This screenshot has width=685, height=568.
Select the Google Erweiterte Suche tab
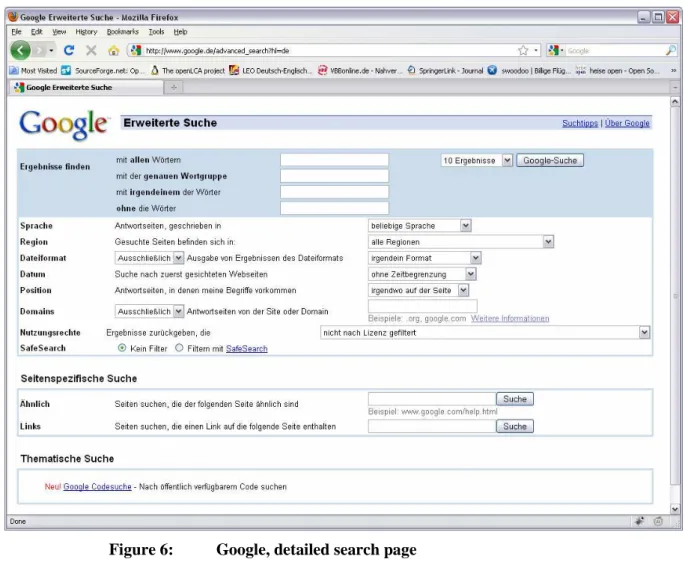coord(86,87)
